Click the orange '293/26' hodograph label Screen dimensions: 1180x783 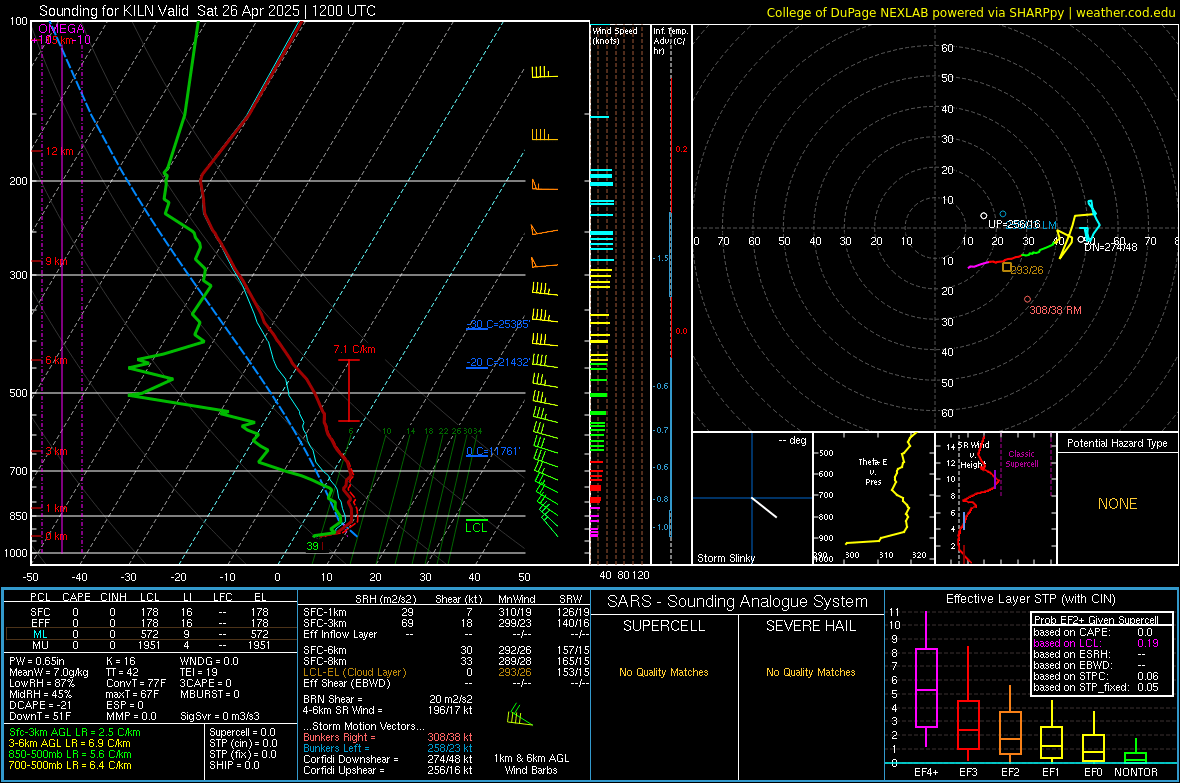tap(1026, 270)
